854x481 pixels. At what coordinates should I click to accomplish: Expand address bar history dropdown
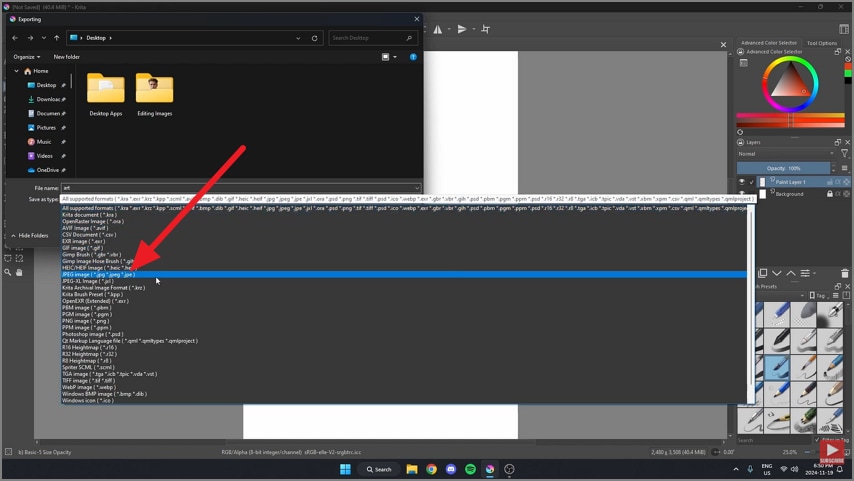tap(298, 38)
